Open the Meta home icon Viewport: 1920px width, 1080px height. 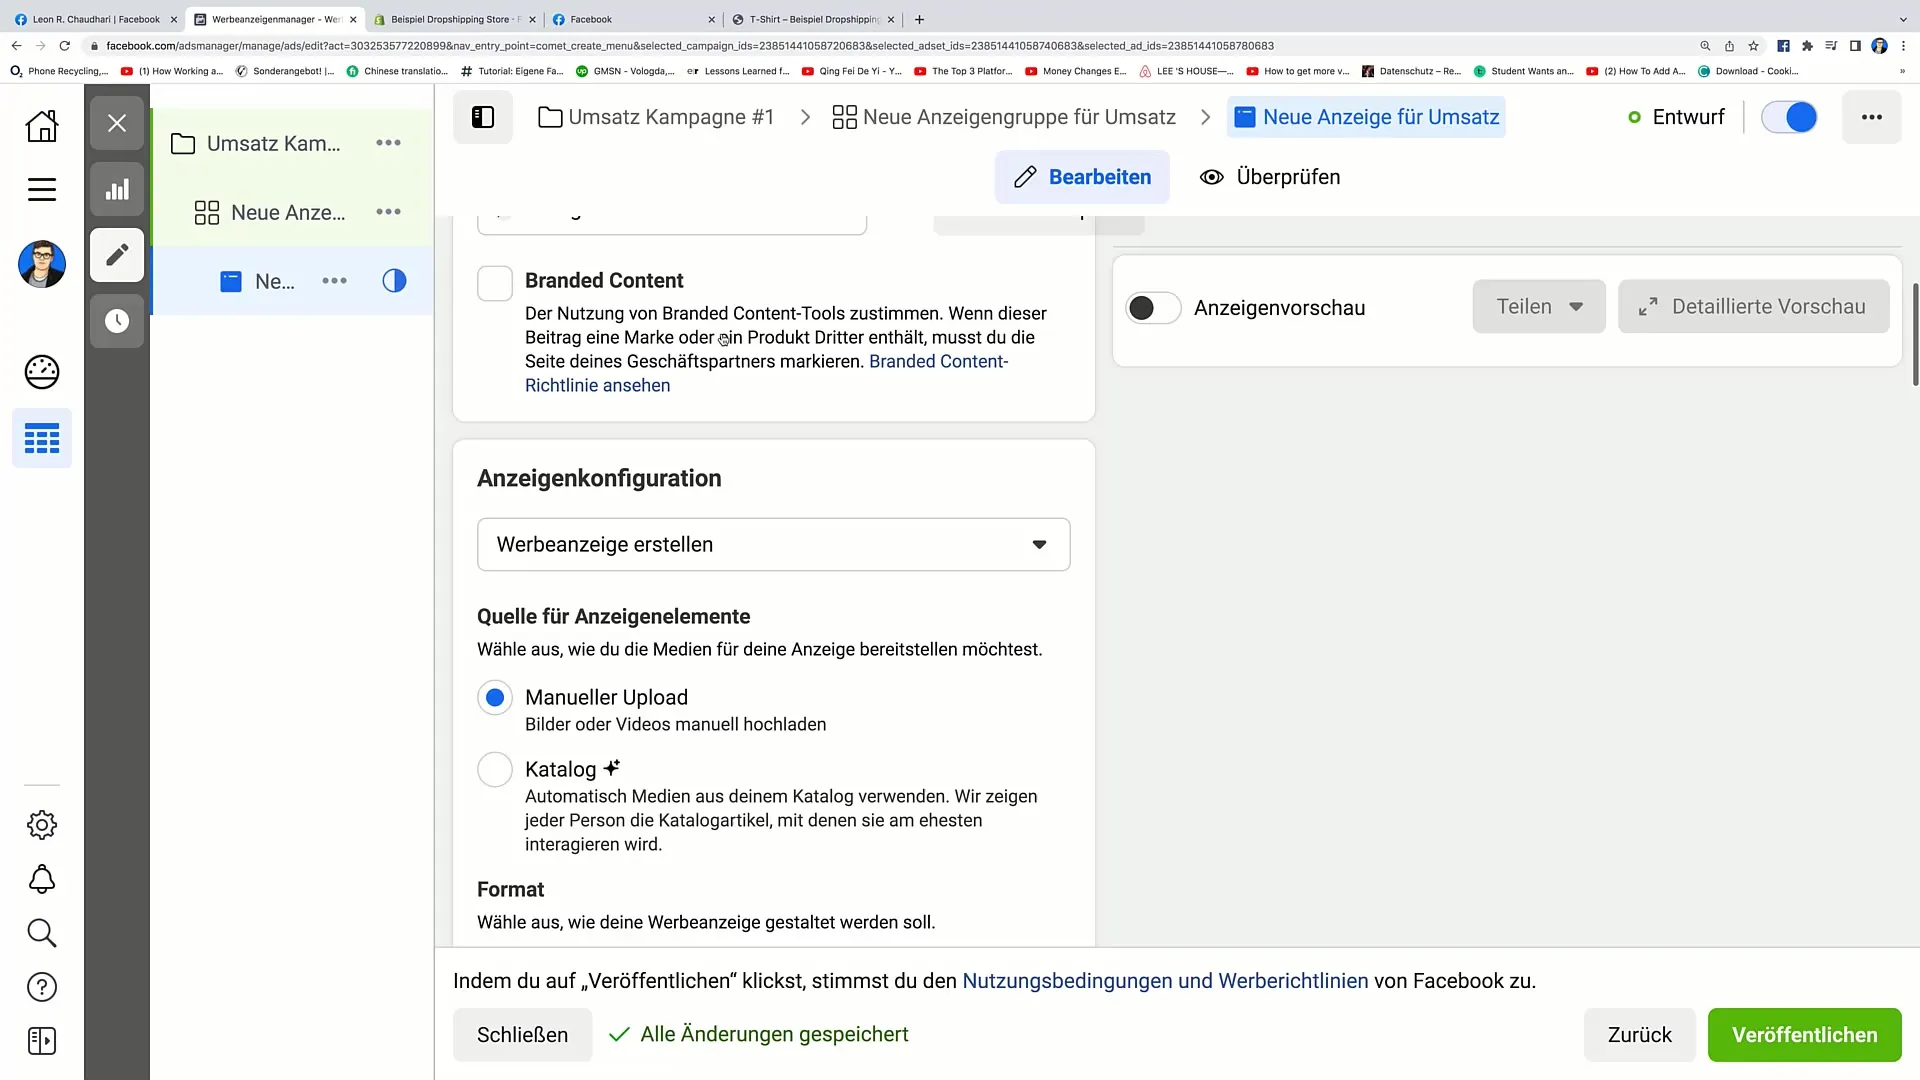coord(42,126)
